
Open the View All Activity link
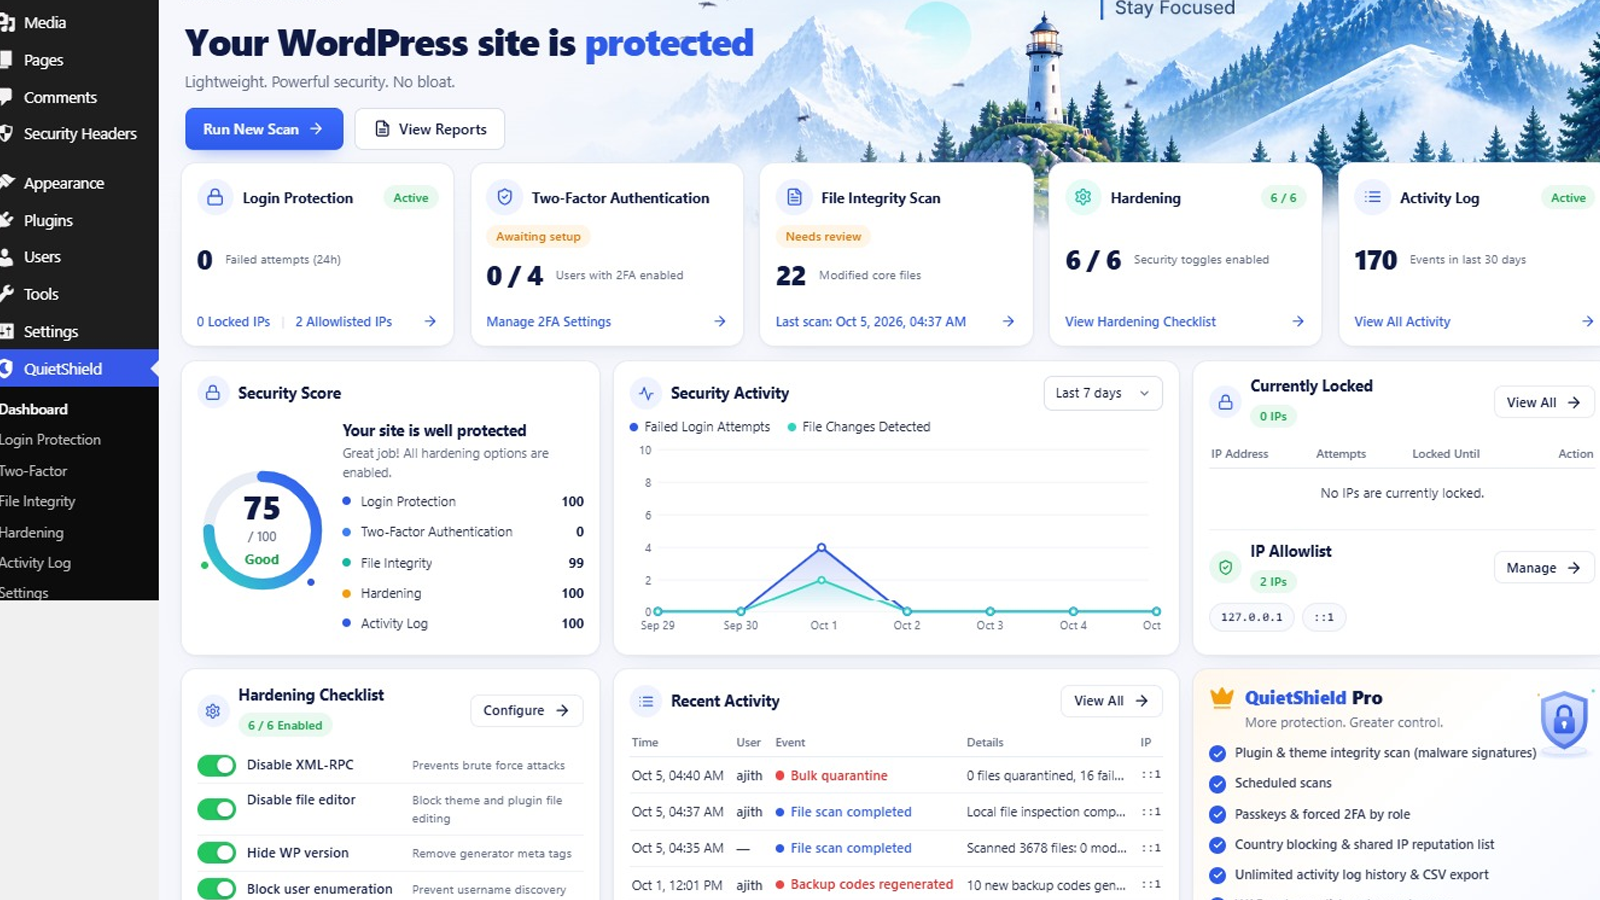1402,321
